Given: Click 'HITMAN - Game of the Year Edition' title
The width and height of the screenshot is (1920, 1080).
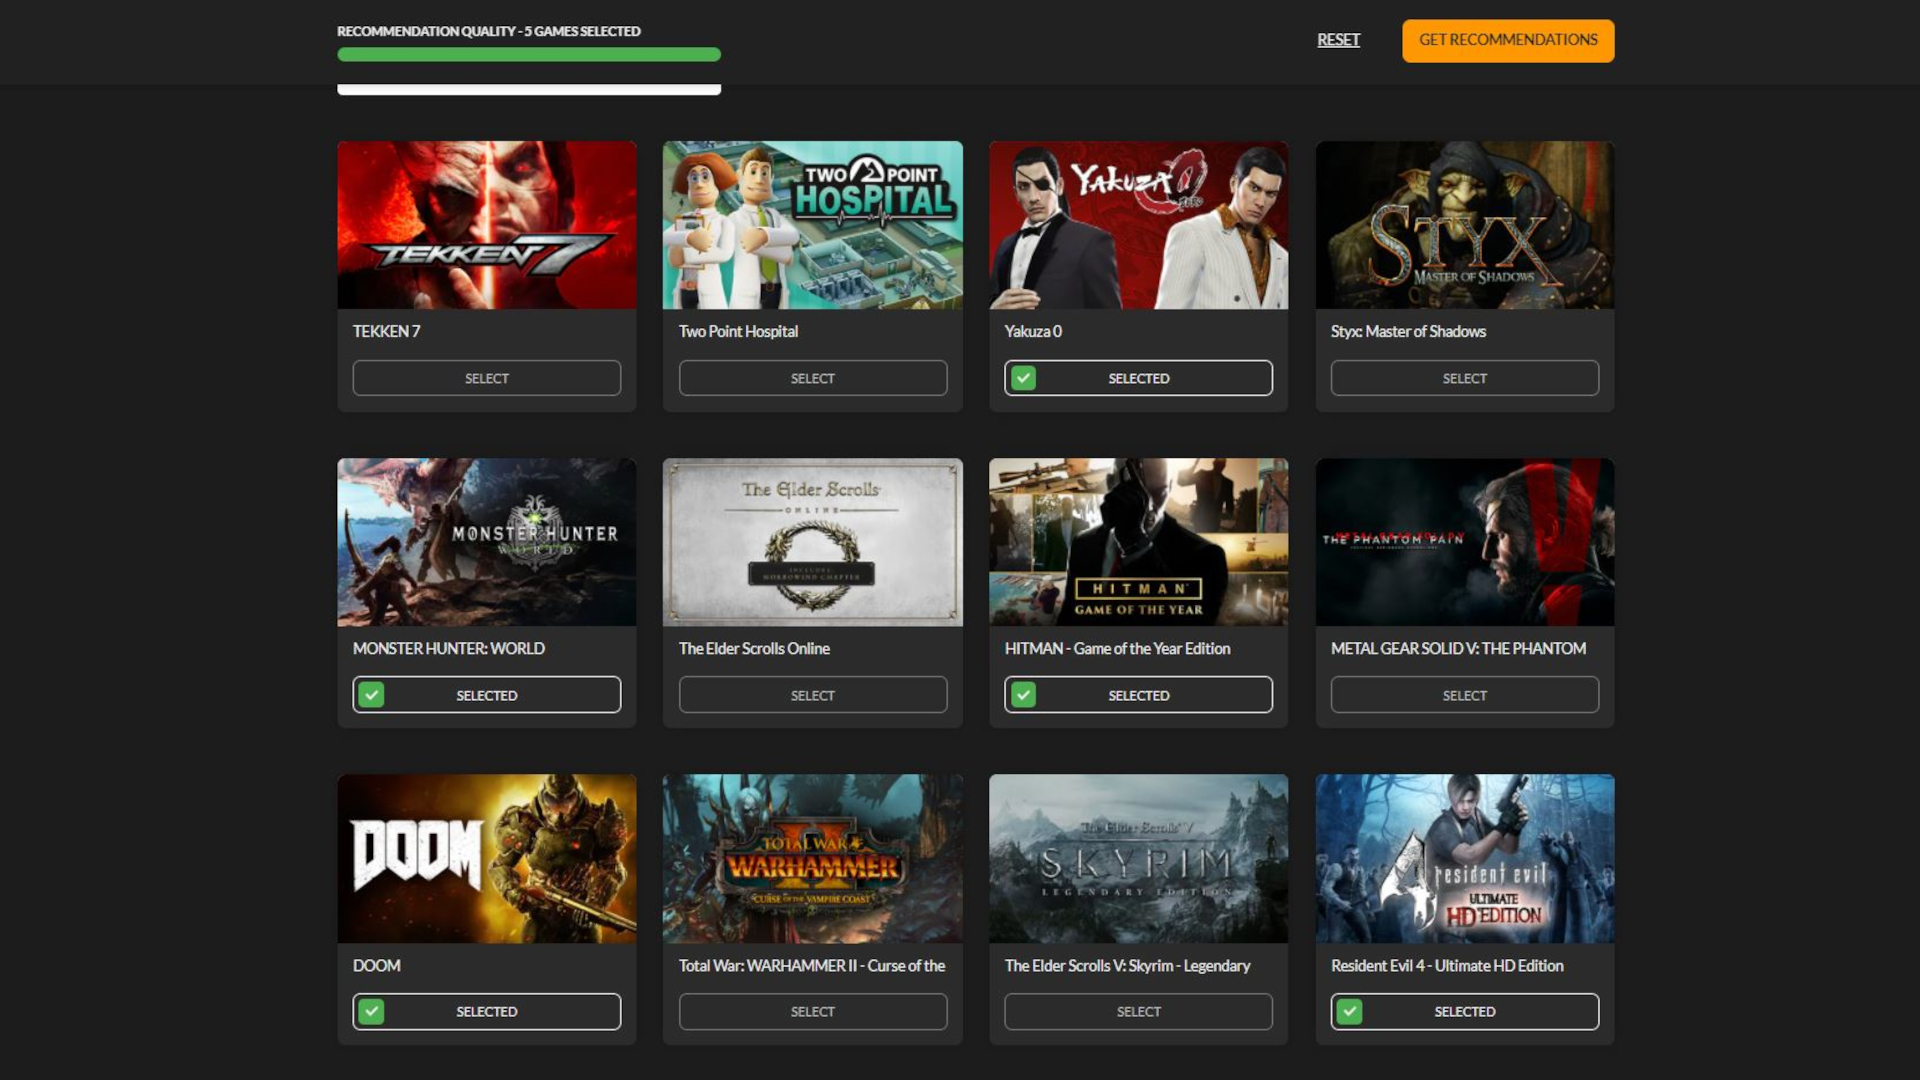Looking at the screenshot, I should [1117, 648].
